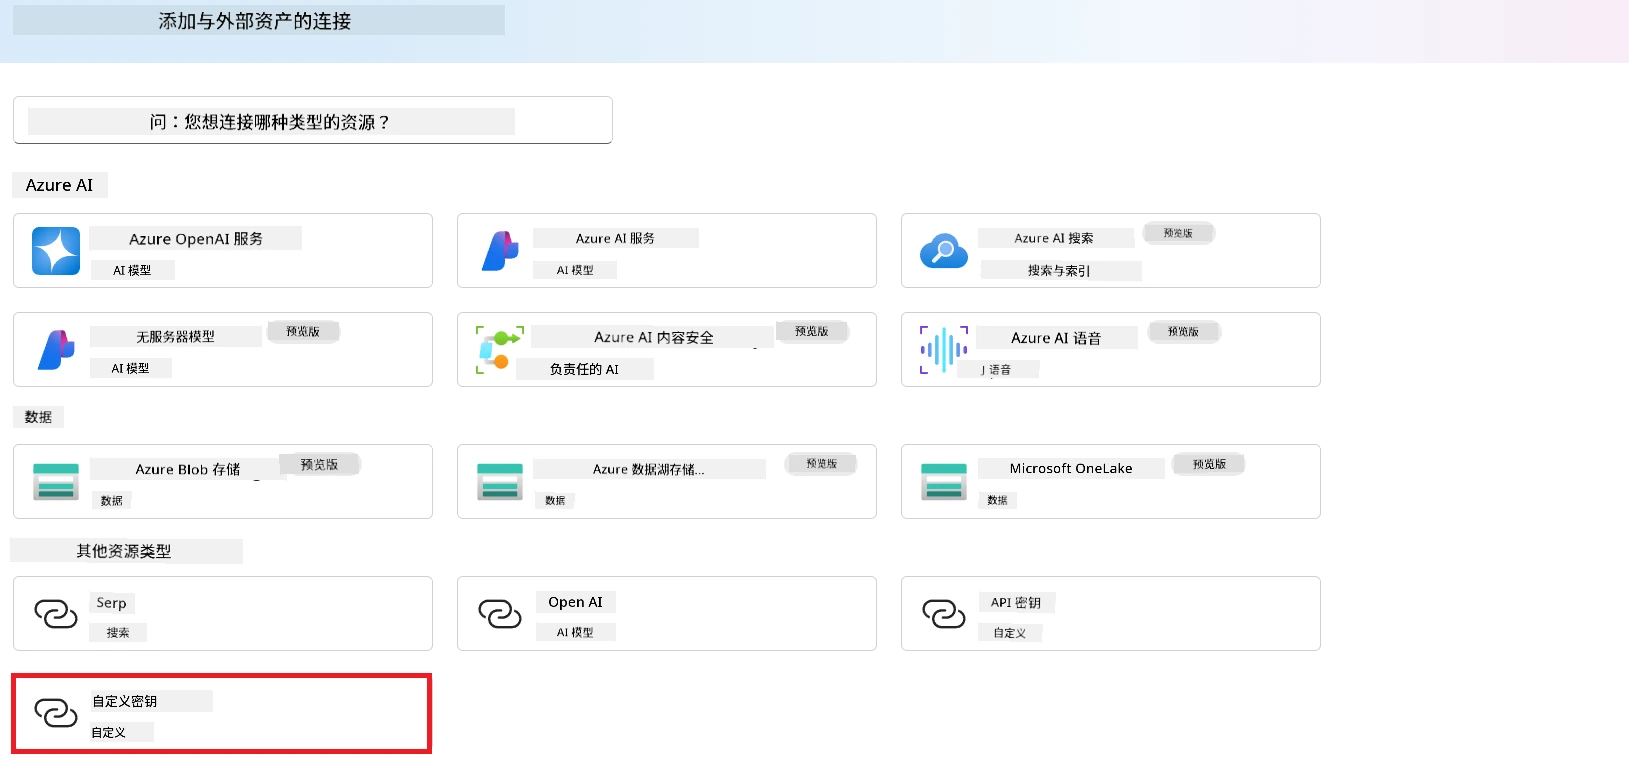Click the 添加与外部资产的连接 page title

coord(255,21)
